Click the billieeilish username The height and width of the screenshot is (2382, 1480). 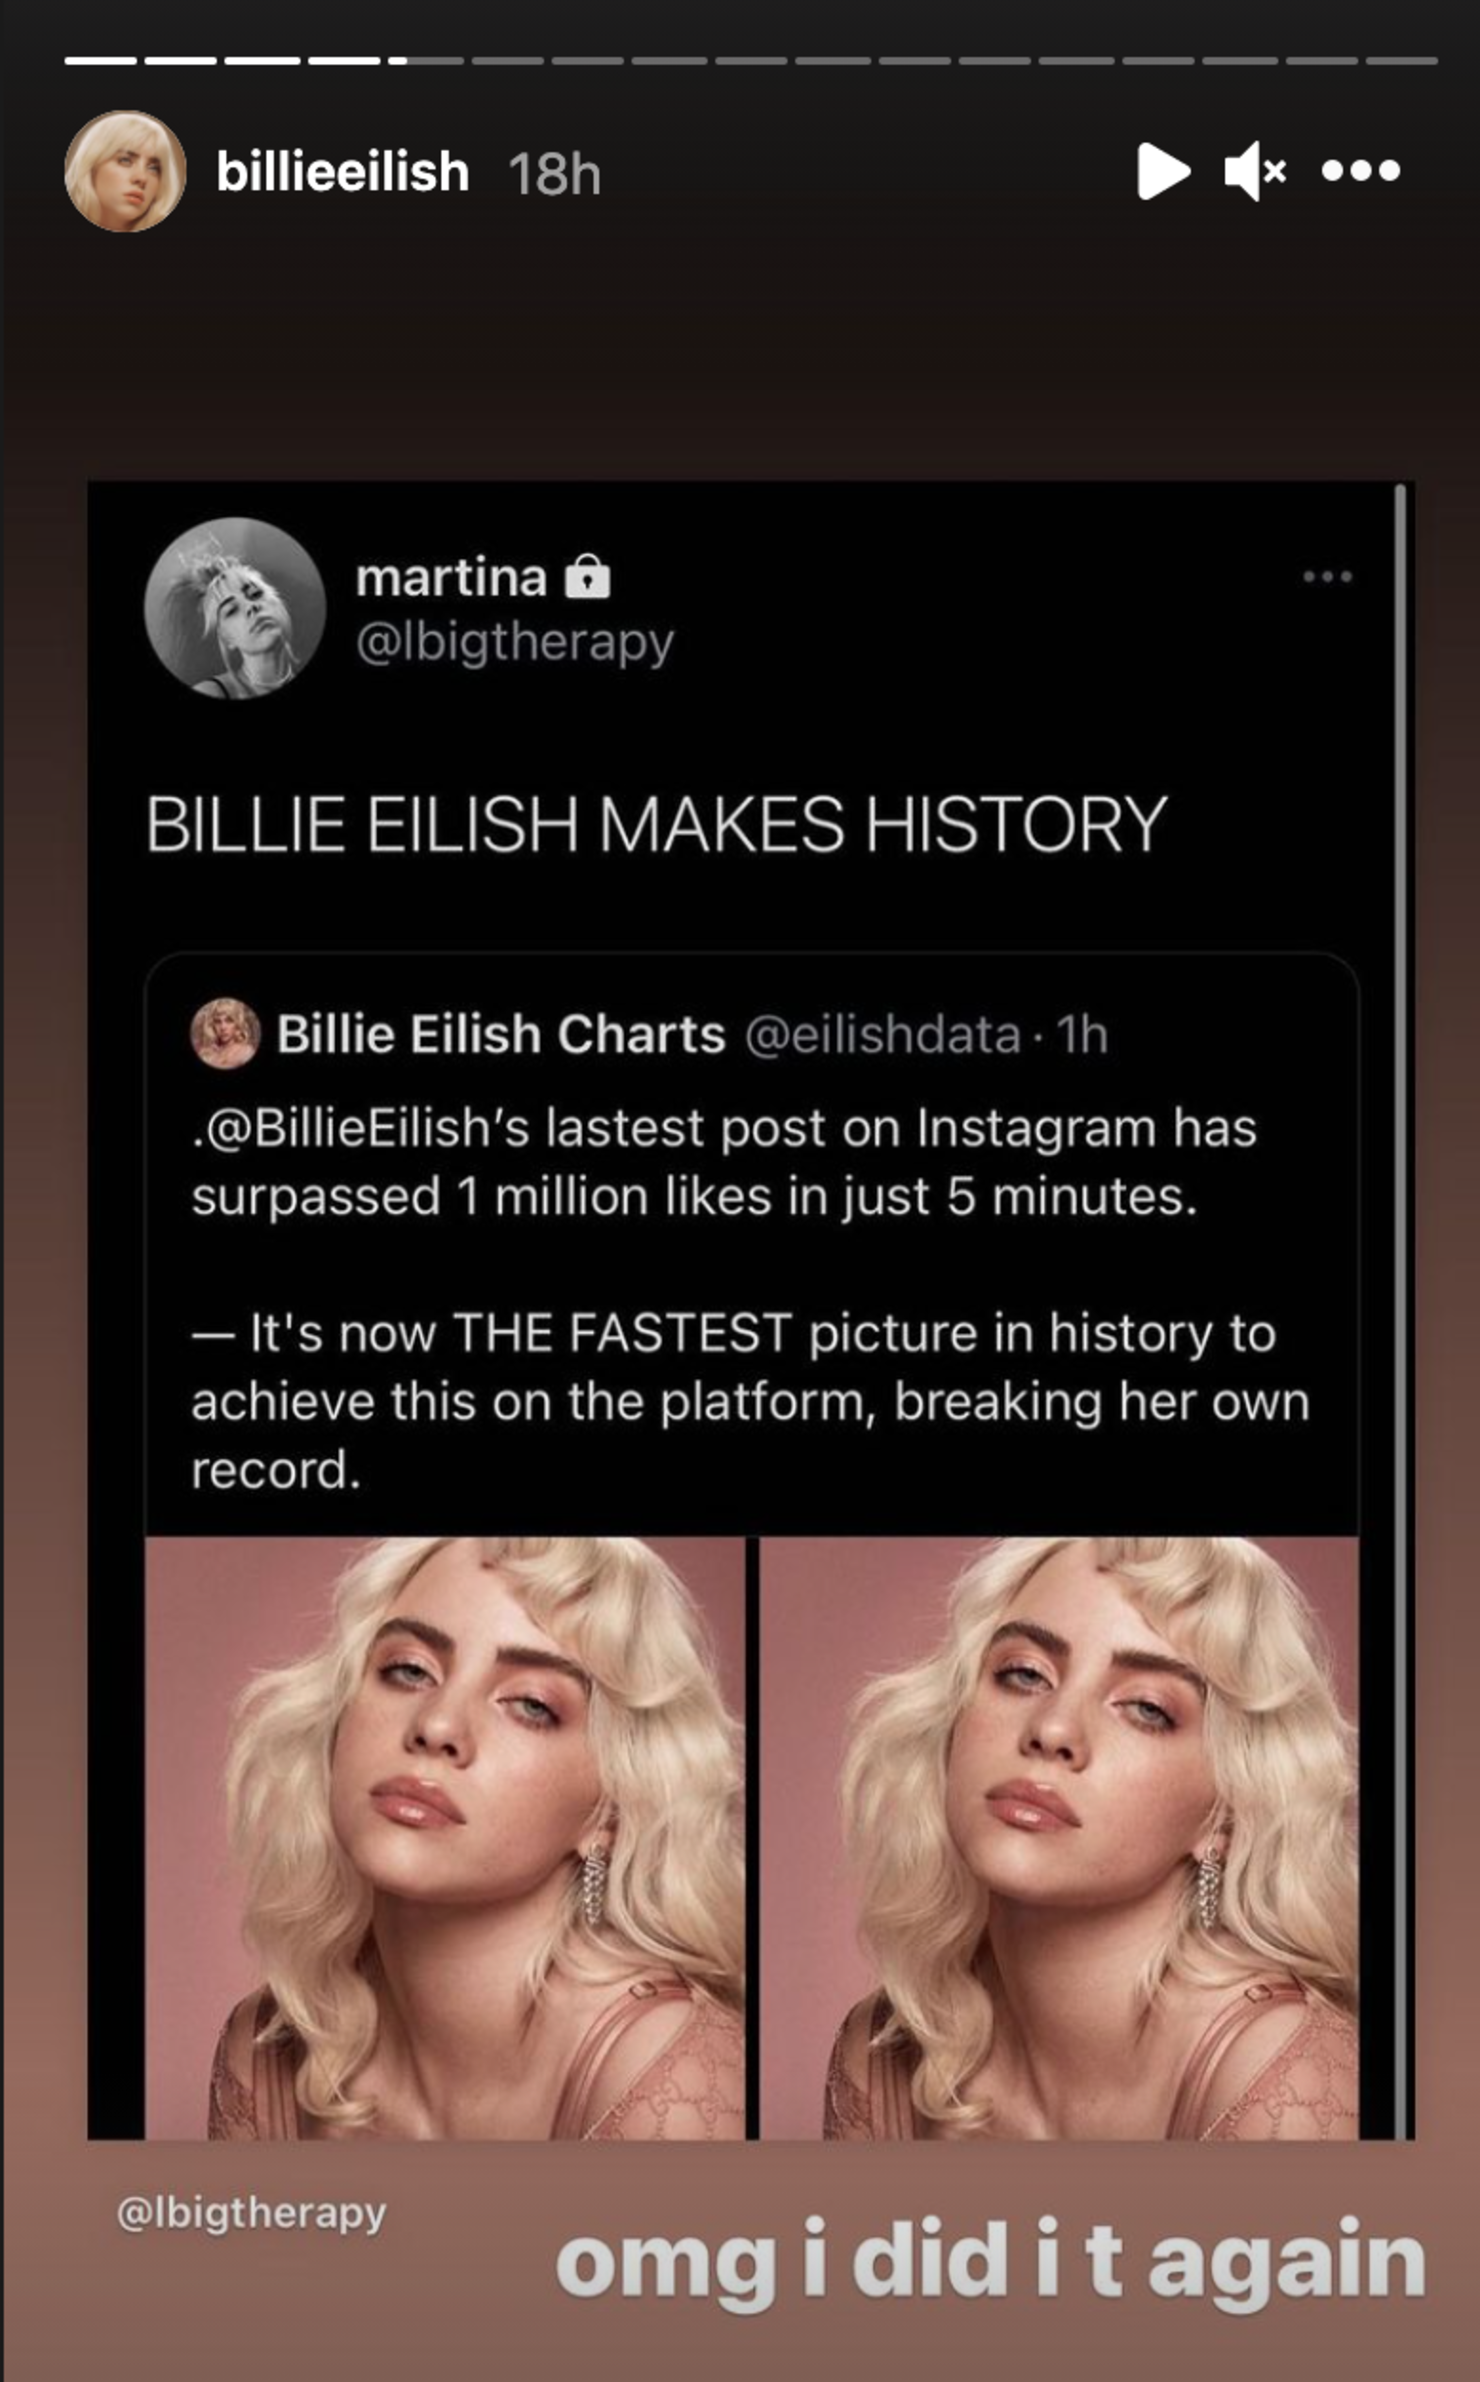342,172
